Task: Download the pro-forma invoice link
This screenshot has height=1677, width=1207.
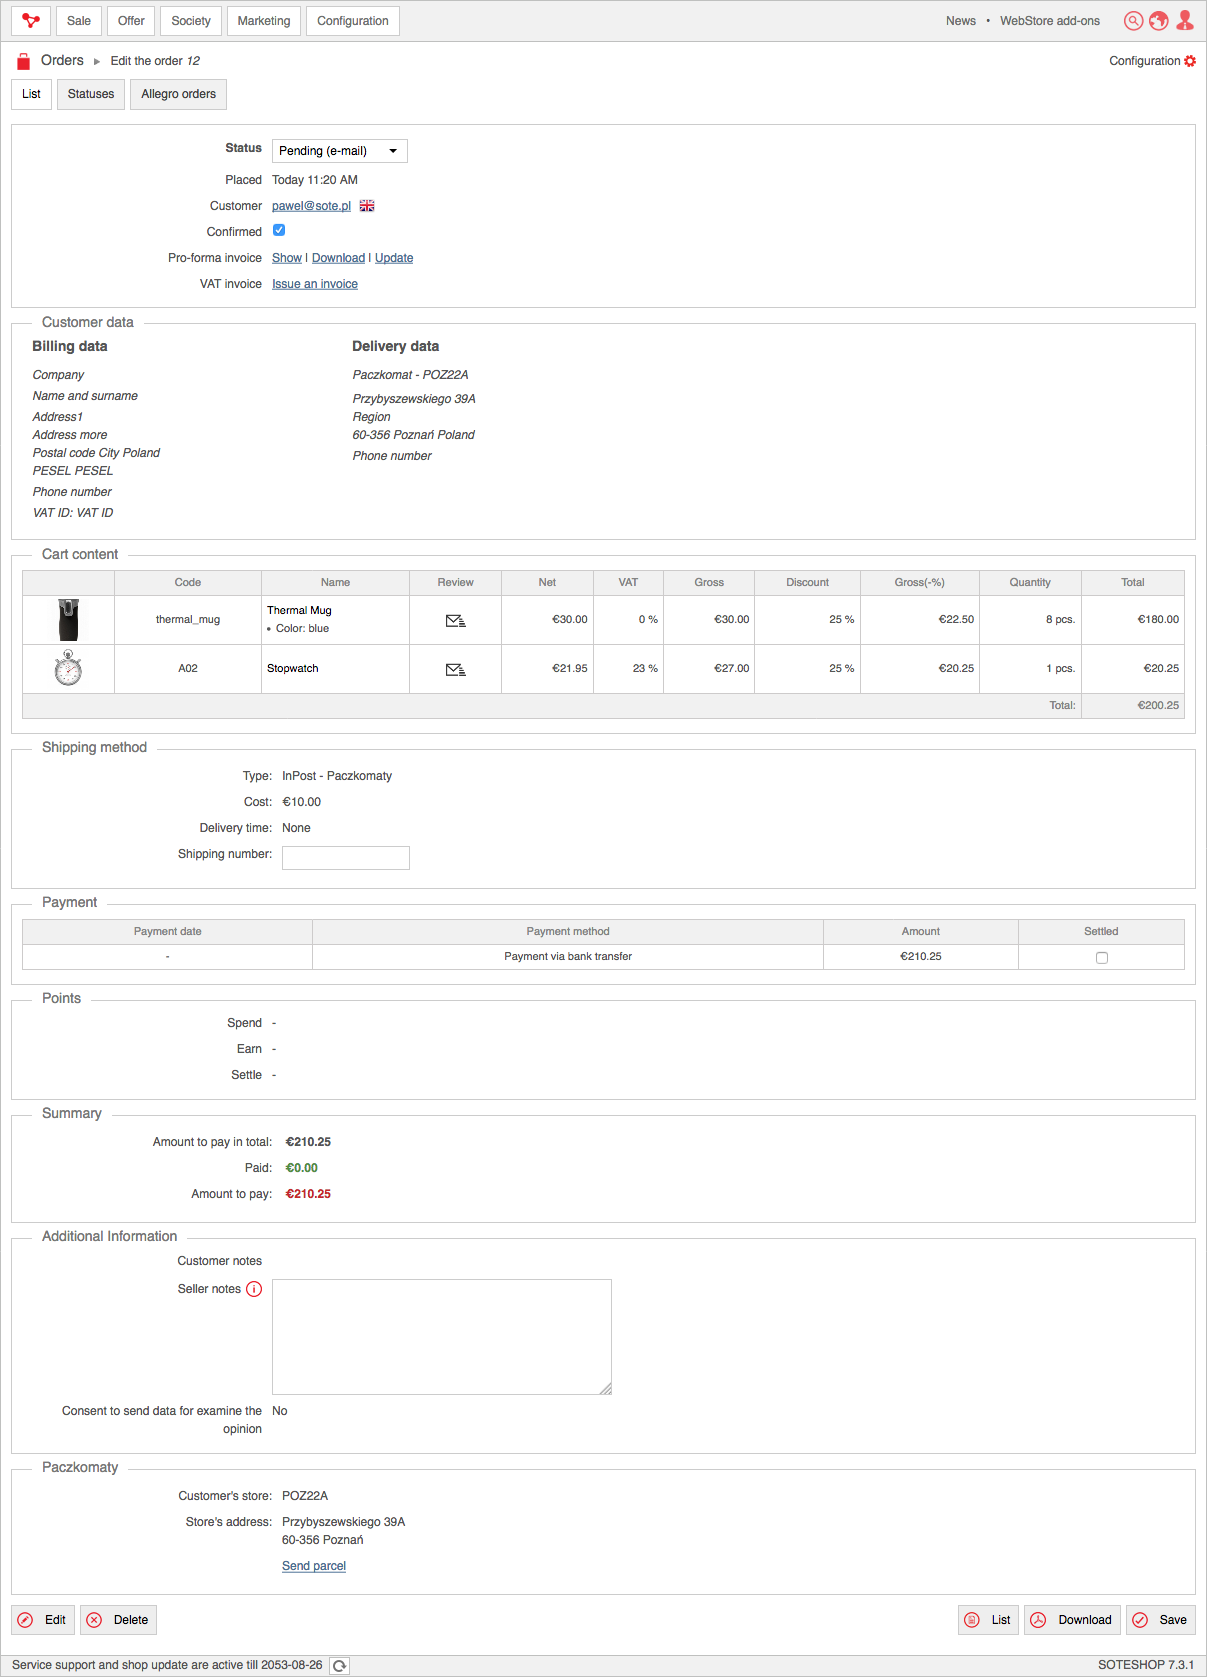Action: tap(338, 258)
